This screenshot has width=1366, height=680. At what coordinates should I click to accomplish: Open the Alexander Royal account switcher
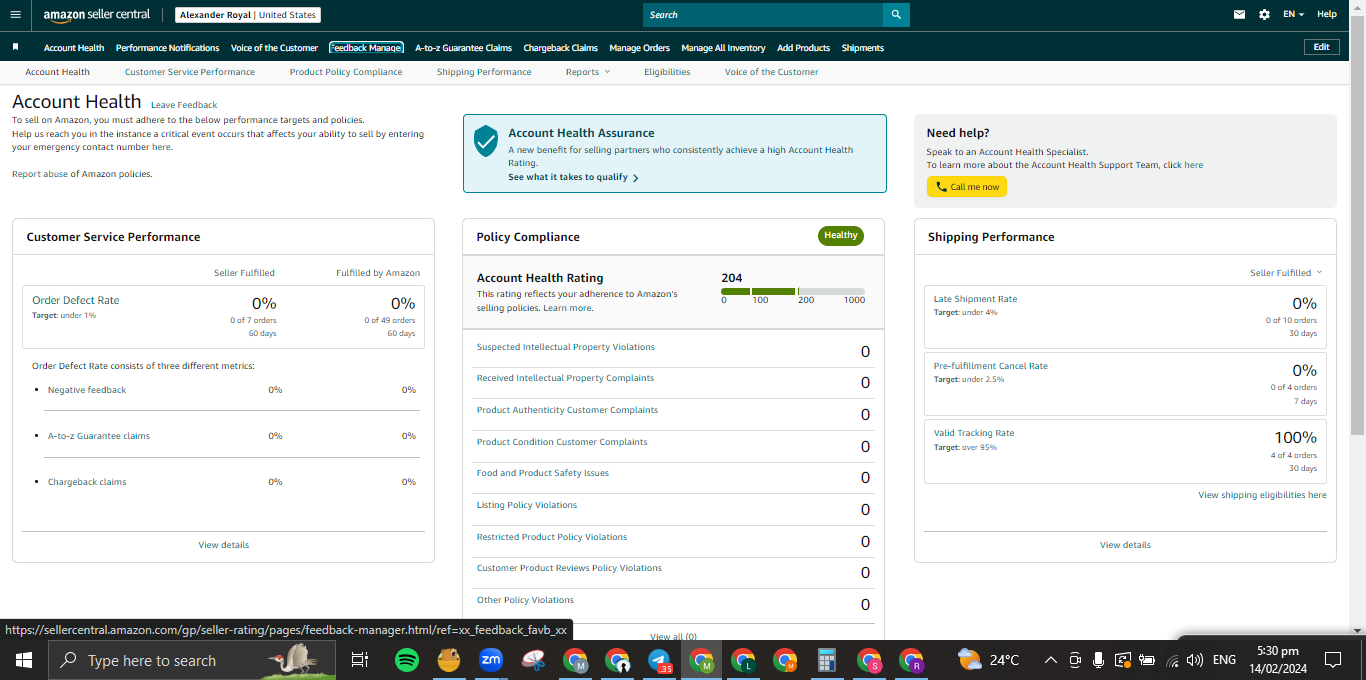[248, 15]
